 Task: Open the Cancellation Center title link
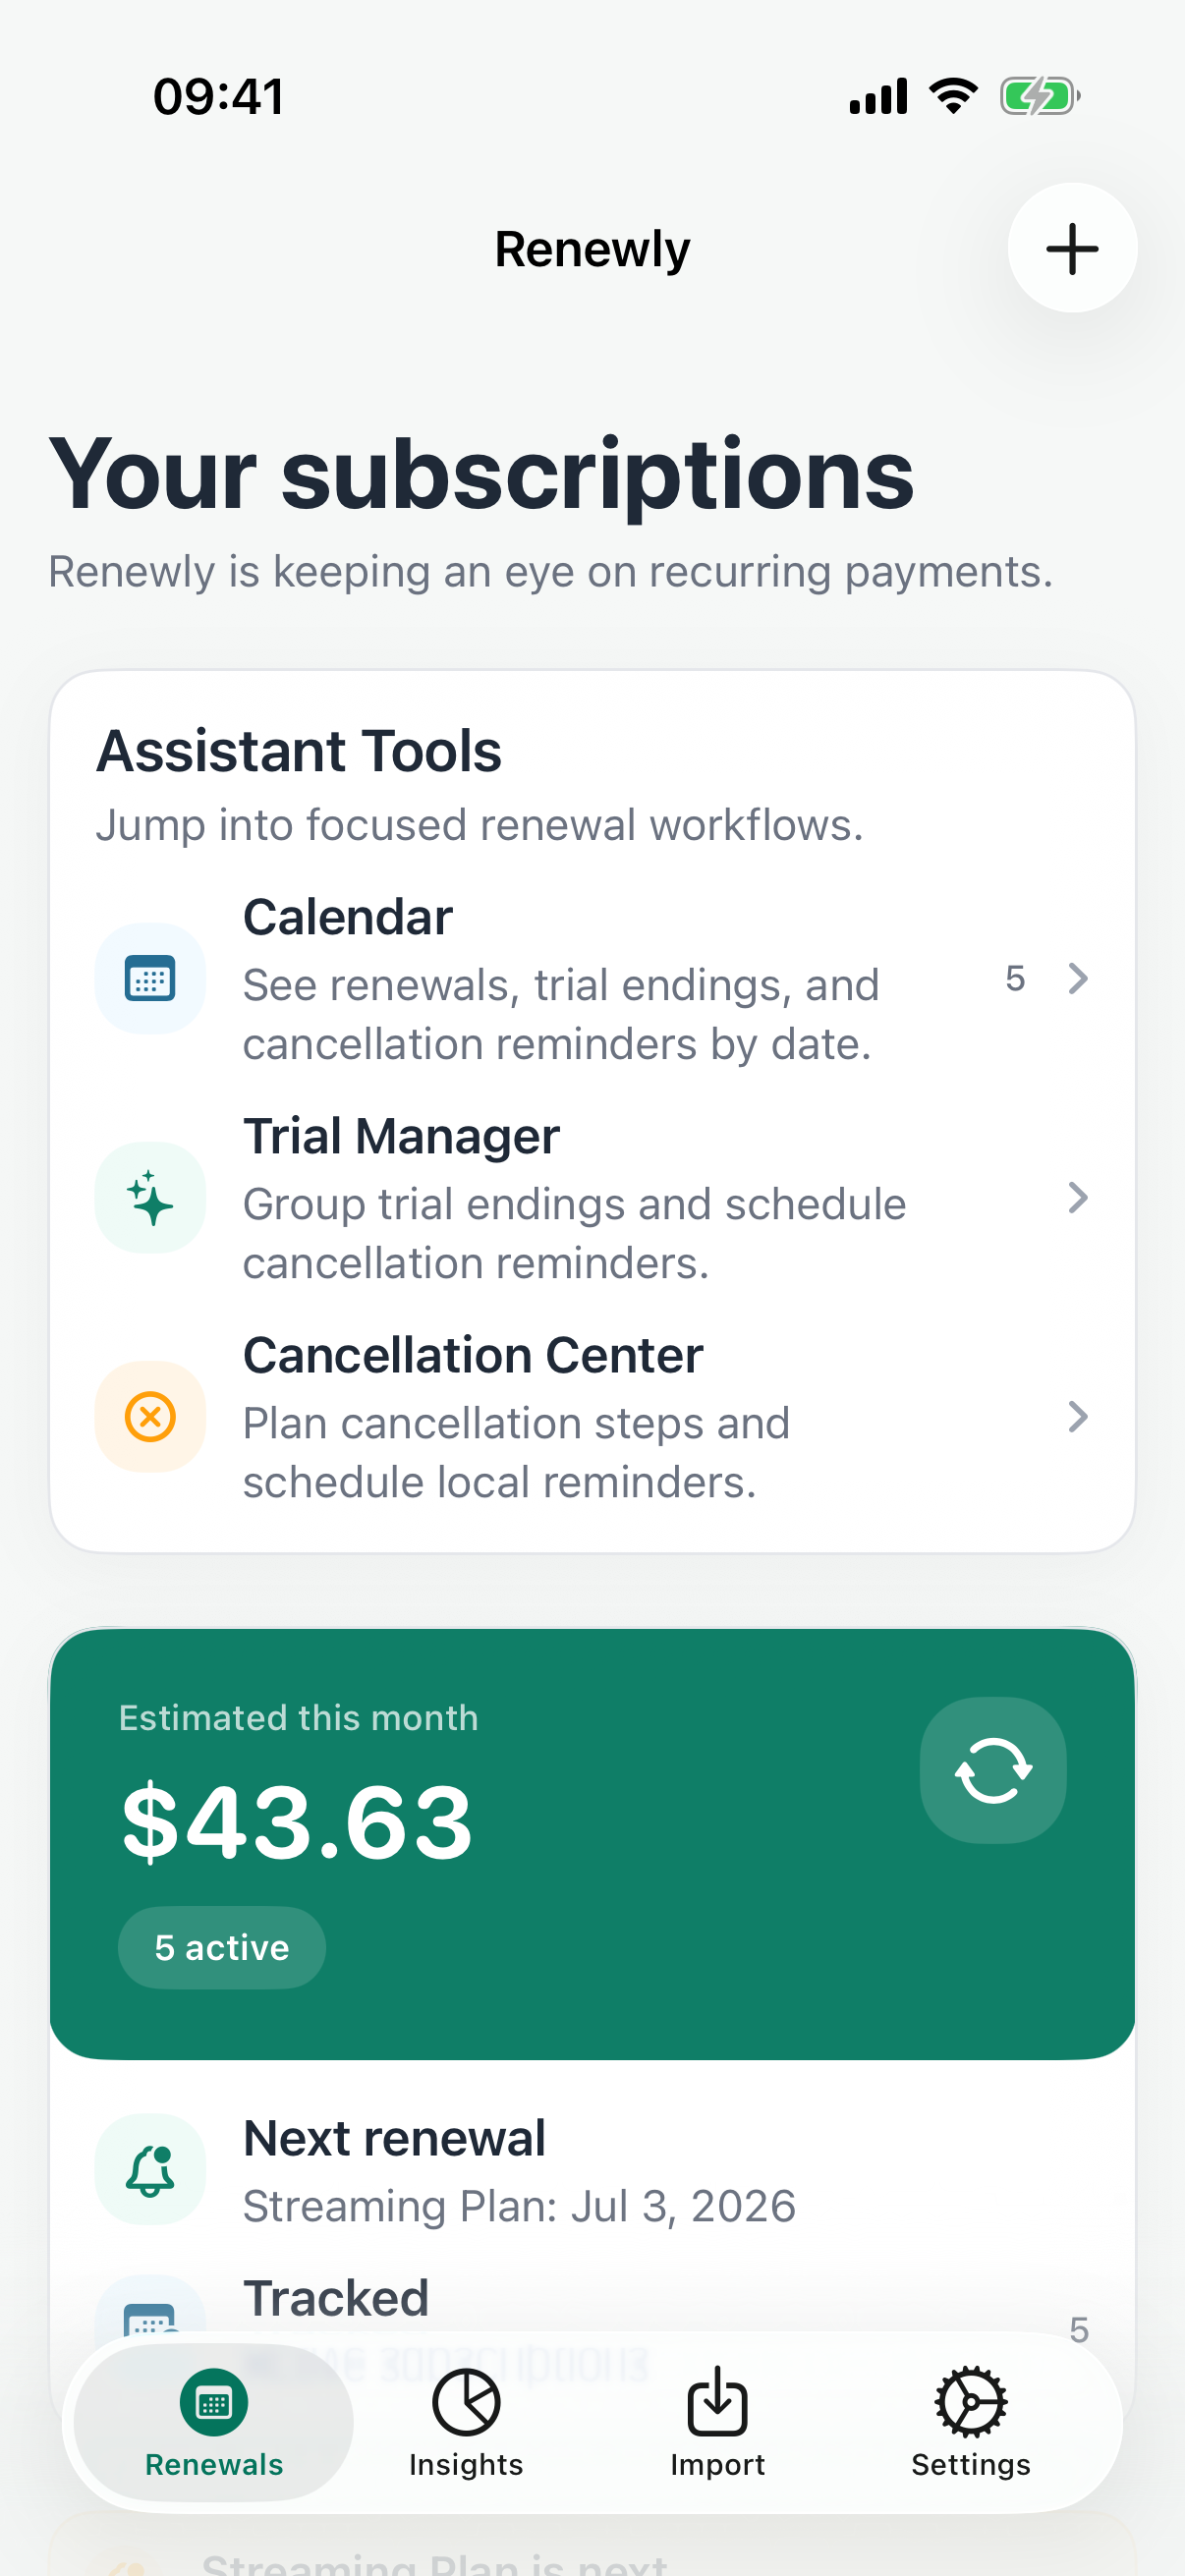pyautogui.click(x=473, y=1355)
